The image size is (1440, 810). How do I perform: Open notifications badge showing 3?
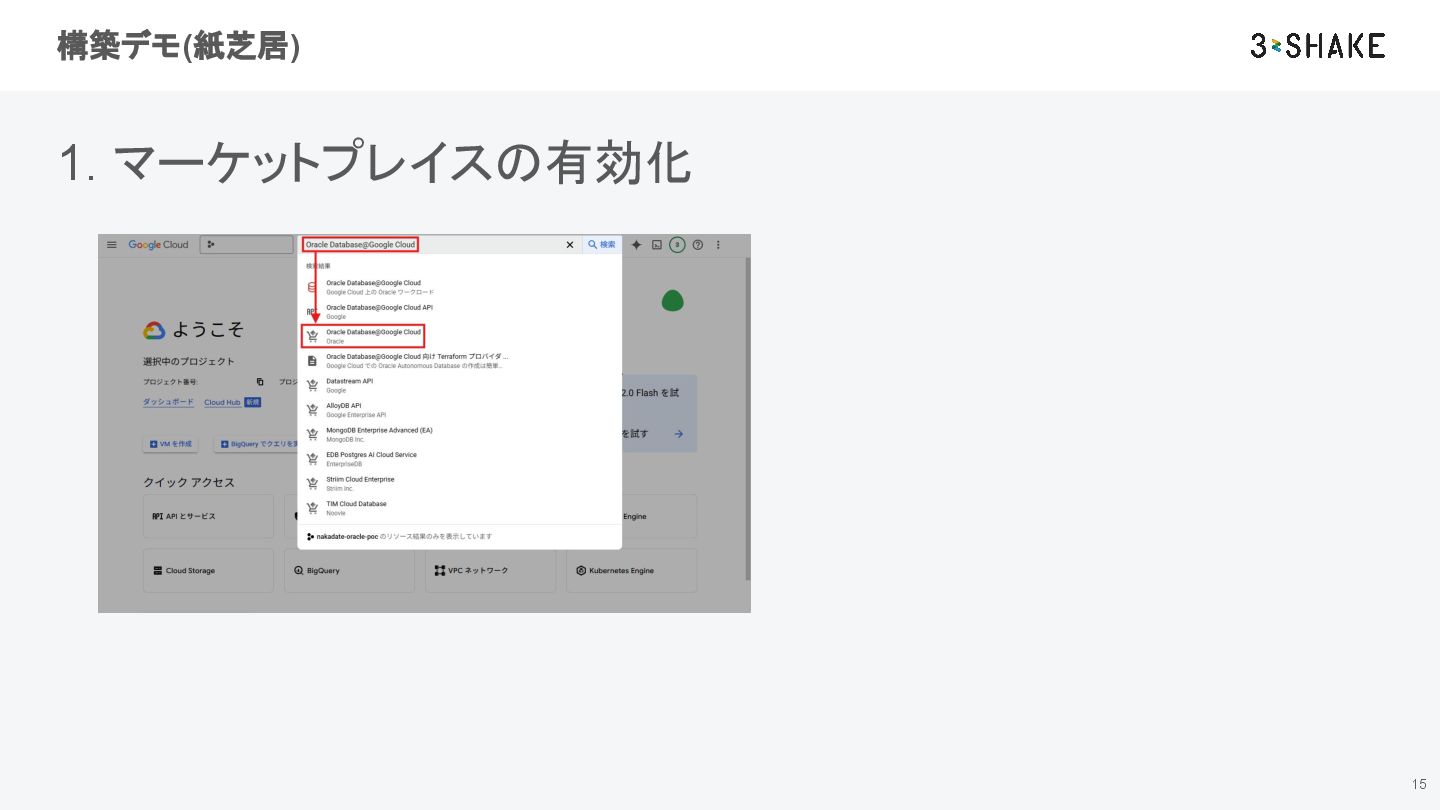pos(677,245)
